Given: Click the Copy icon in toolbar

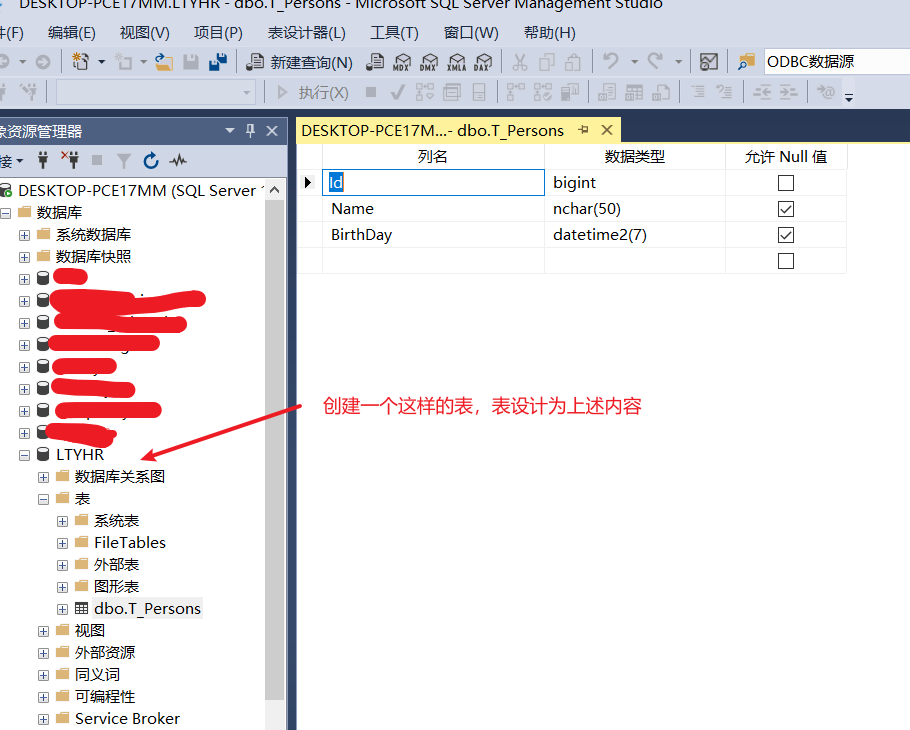Looking at the screenshot, I should click(546, 62).
